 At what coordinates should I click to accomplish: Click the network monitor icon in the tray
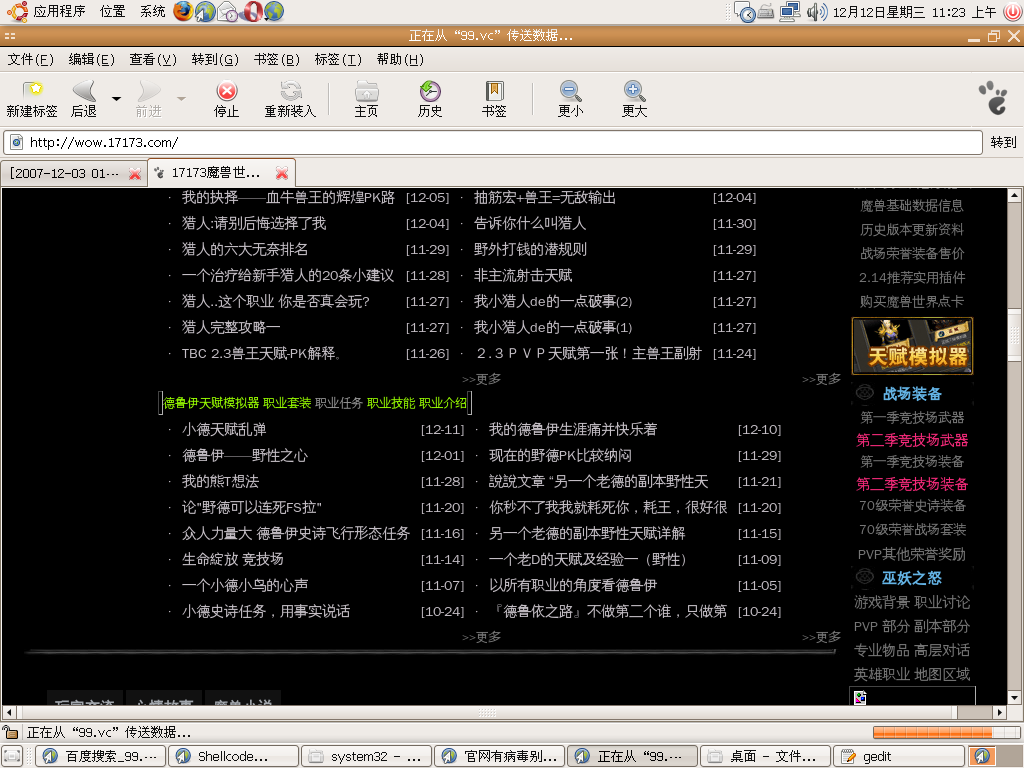pos(790,12)
